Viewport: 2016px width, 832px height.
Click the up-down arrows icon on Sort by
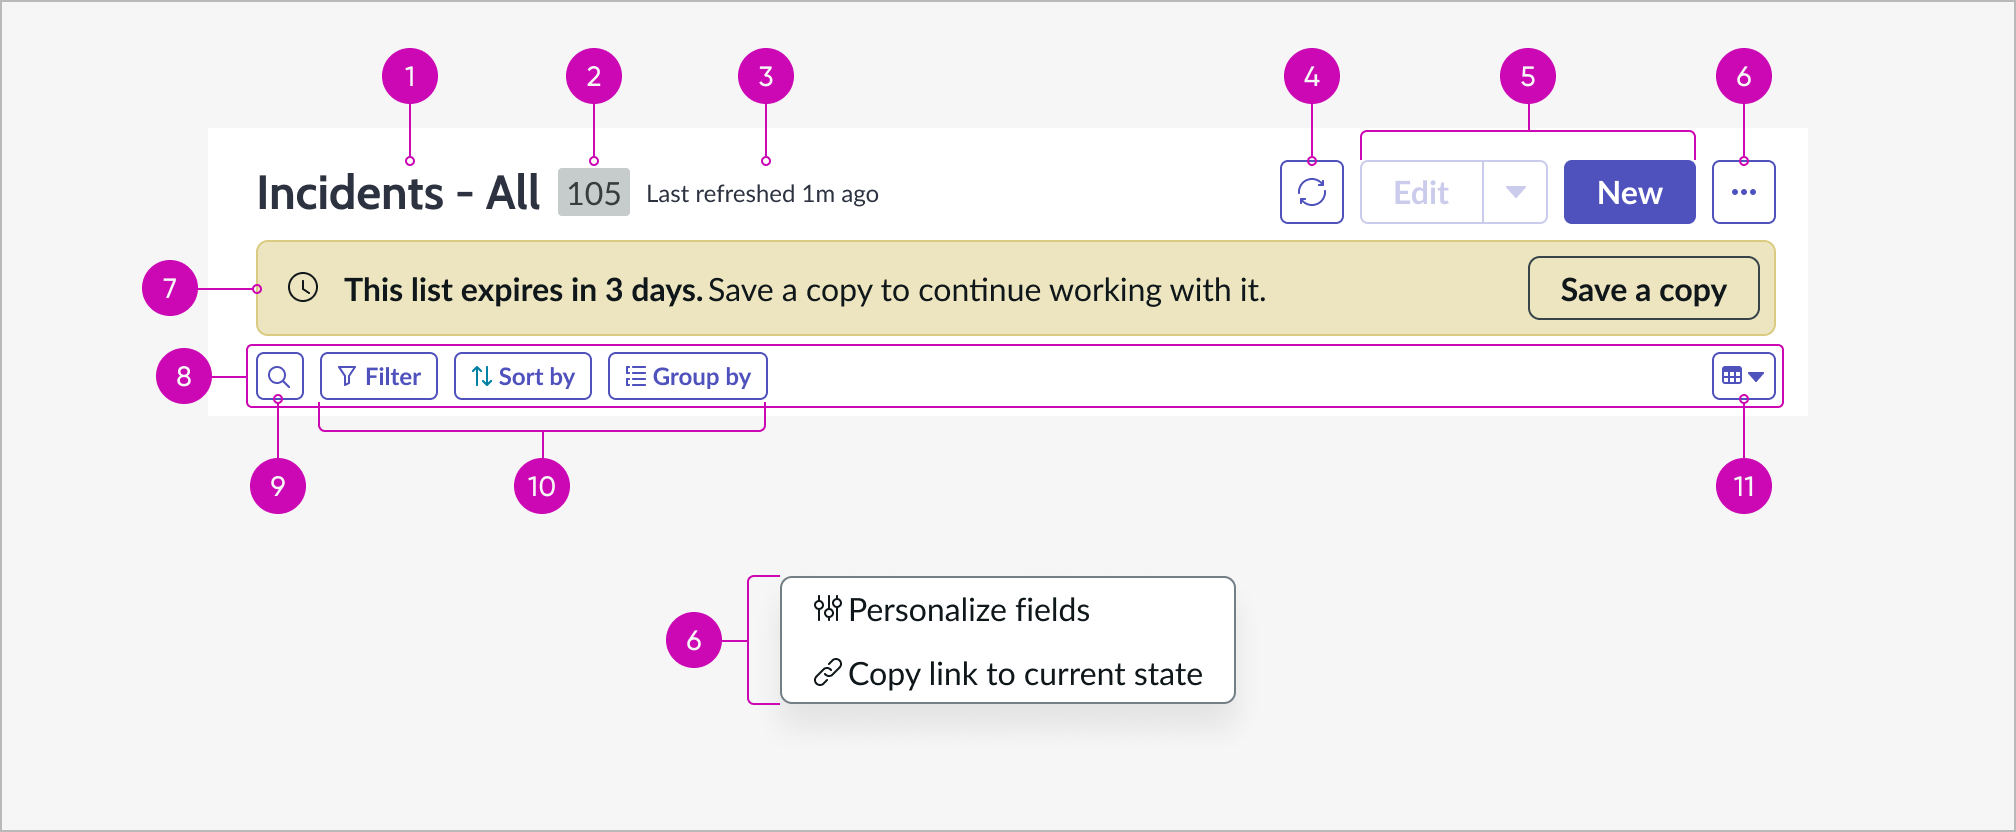tap(481, 376)
